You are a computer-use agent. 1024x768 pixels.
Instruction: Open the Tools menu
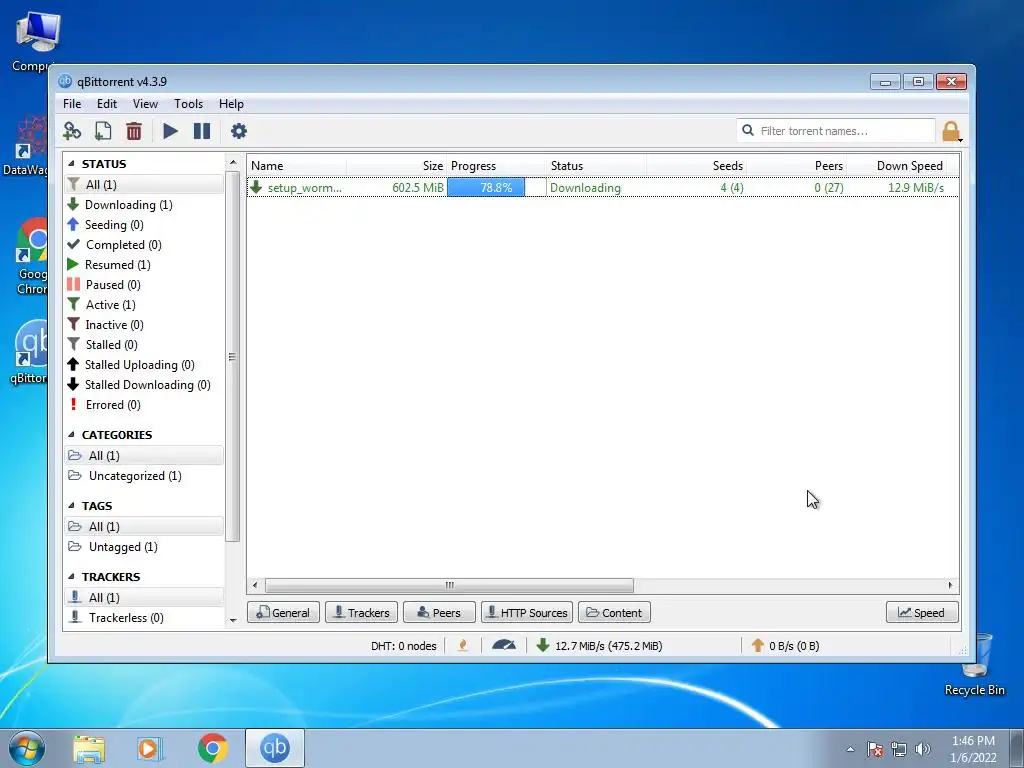188,104
